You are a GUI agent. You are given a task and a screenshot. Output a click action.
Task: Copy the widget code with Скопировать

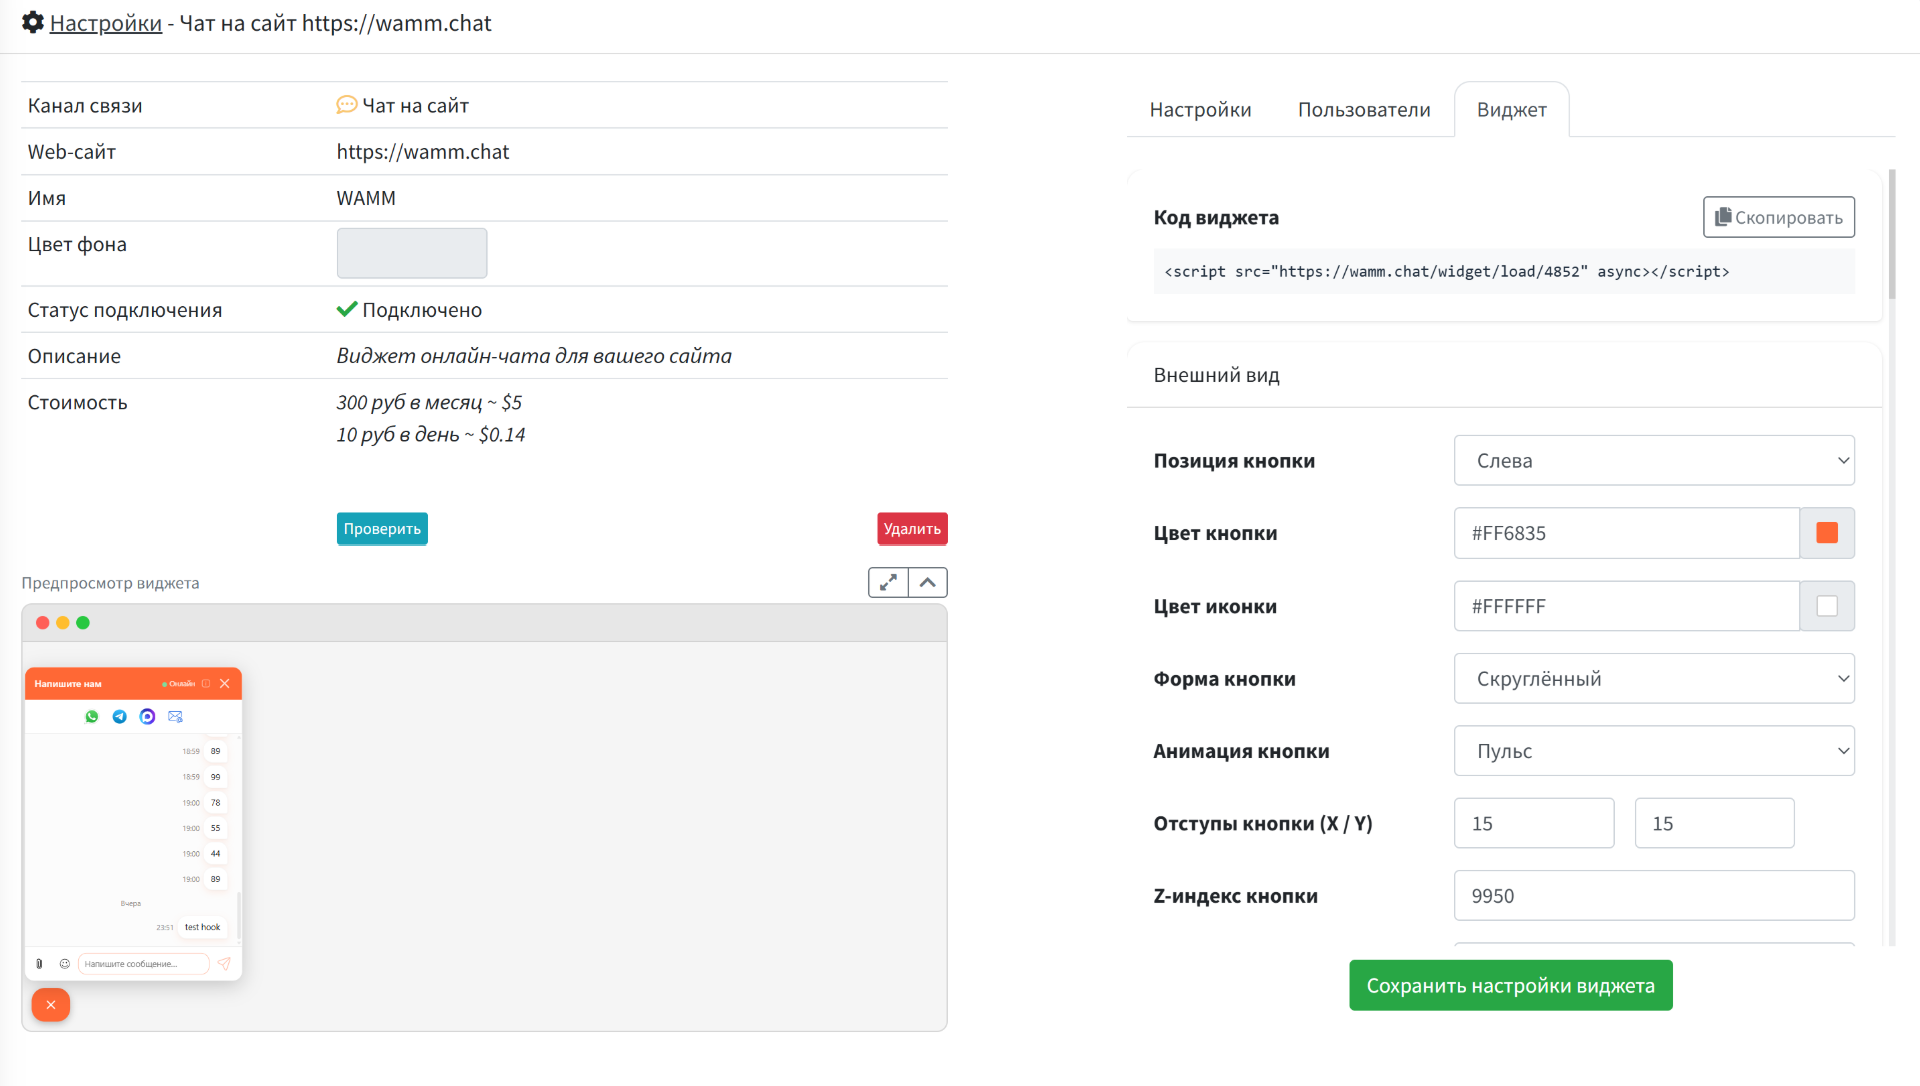[1779, 217]
